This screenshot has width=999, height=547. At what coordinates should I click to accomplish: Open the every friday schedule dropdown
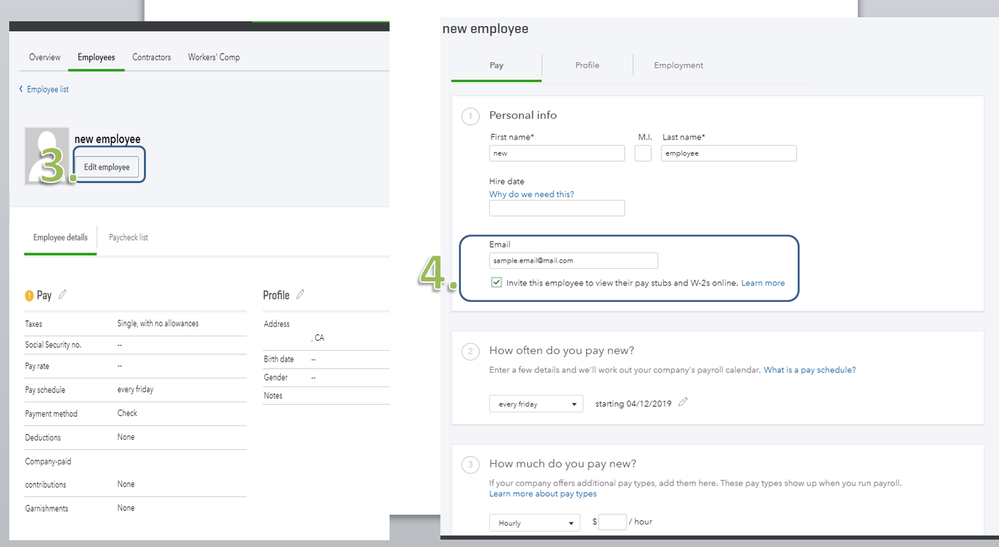coord(535,403)
